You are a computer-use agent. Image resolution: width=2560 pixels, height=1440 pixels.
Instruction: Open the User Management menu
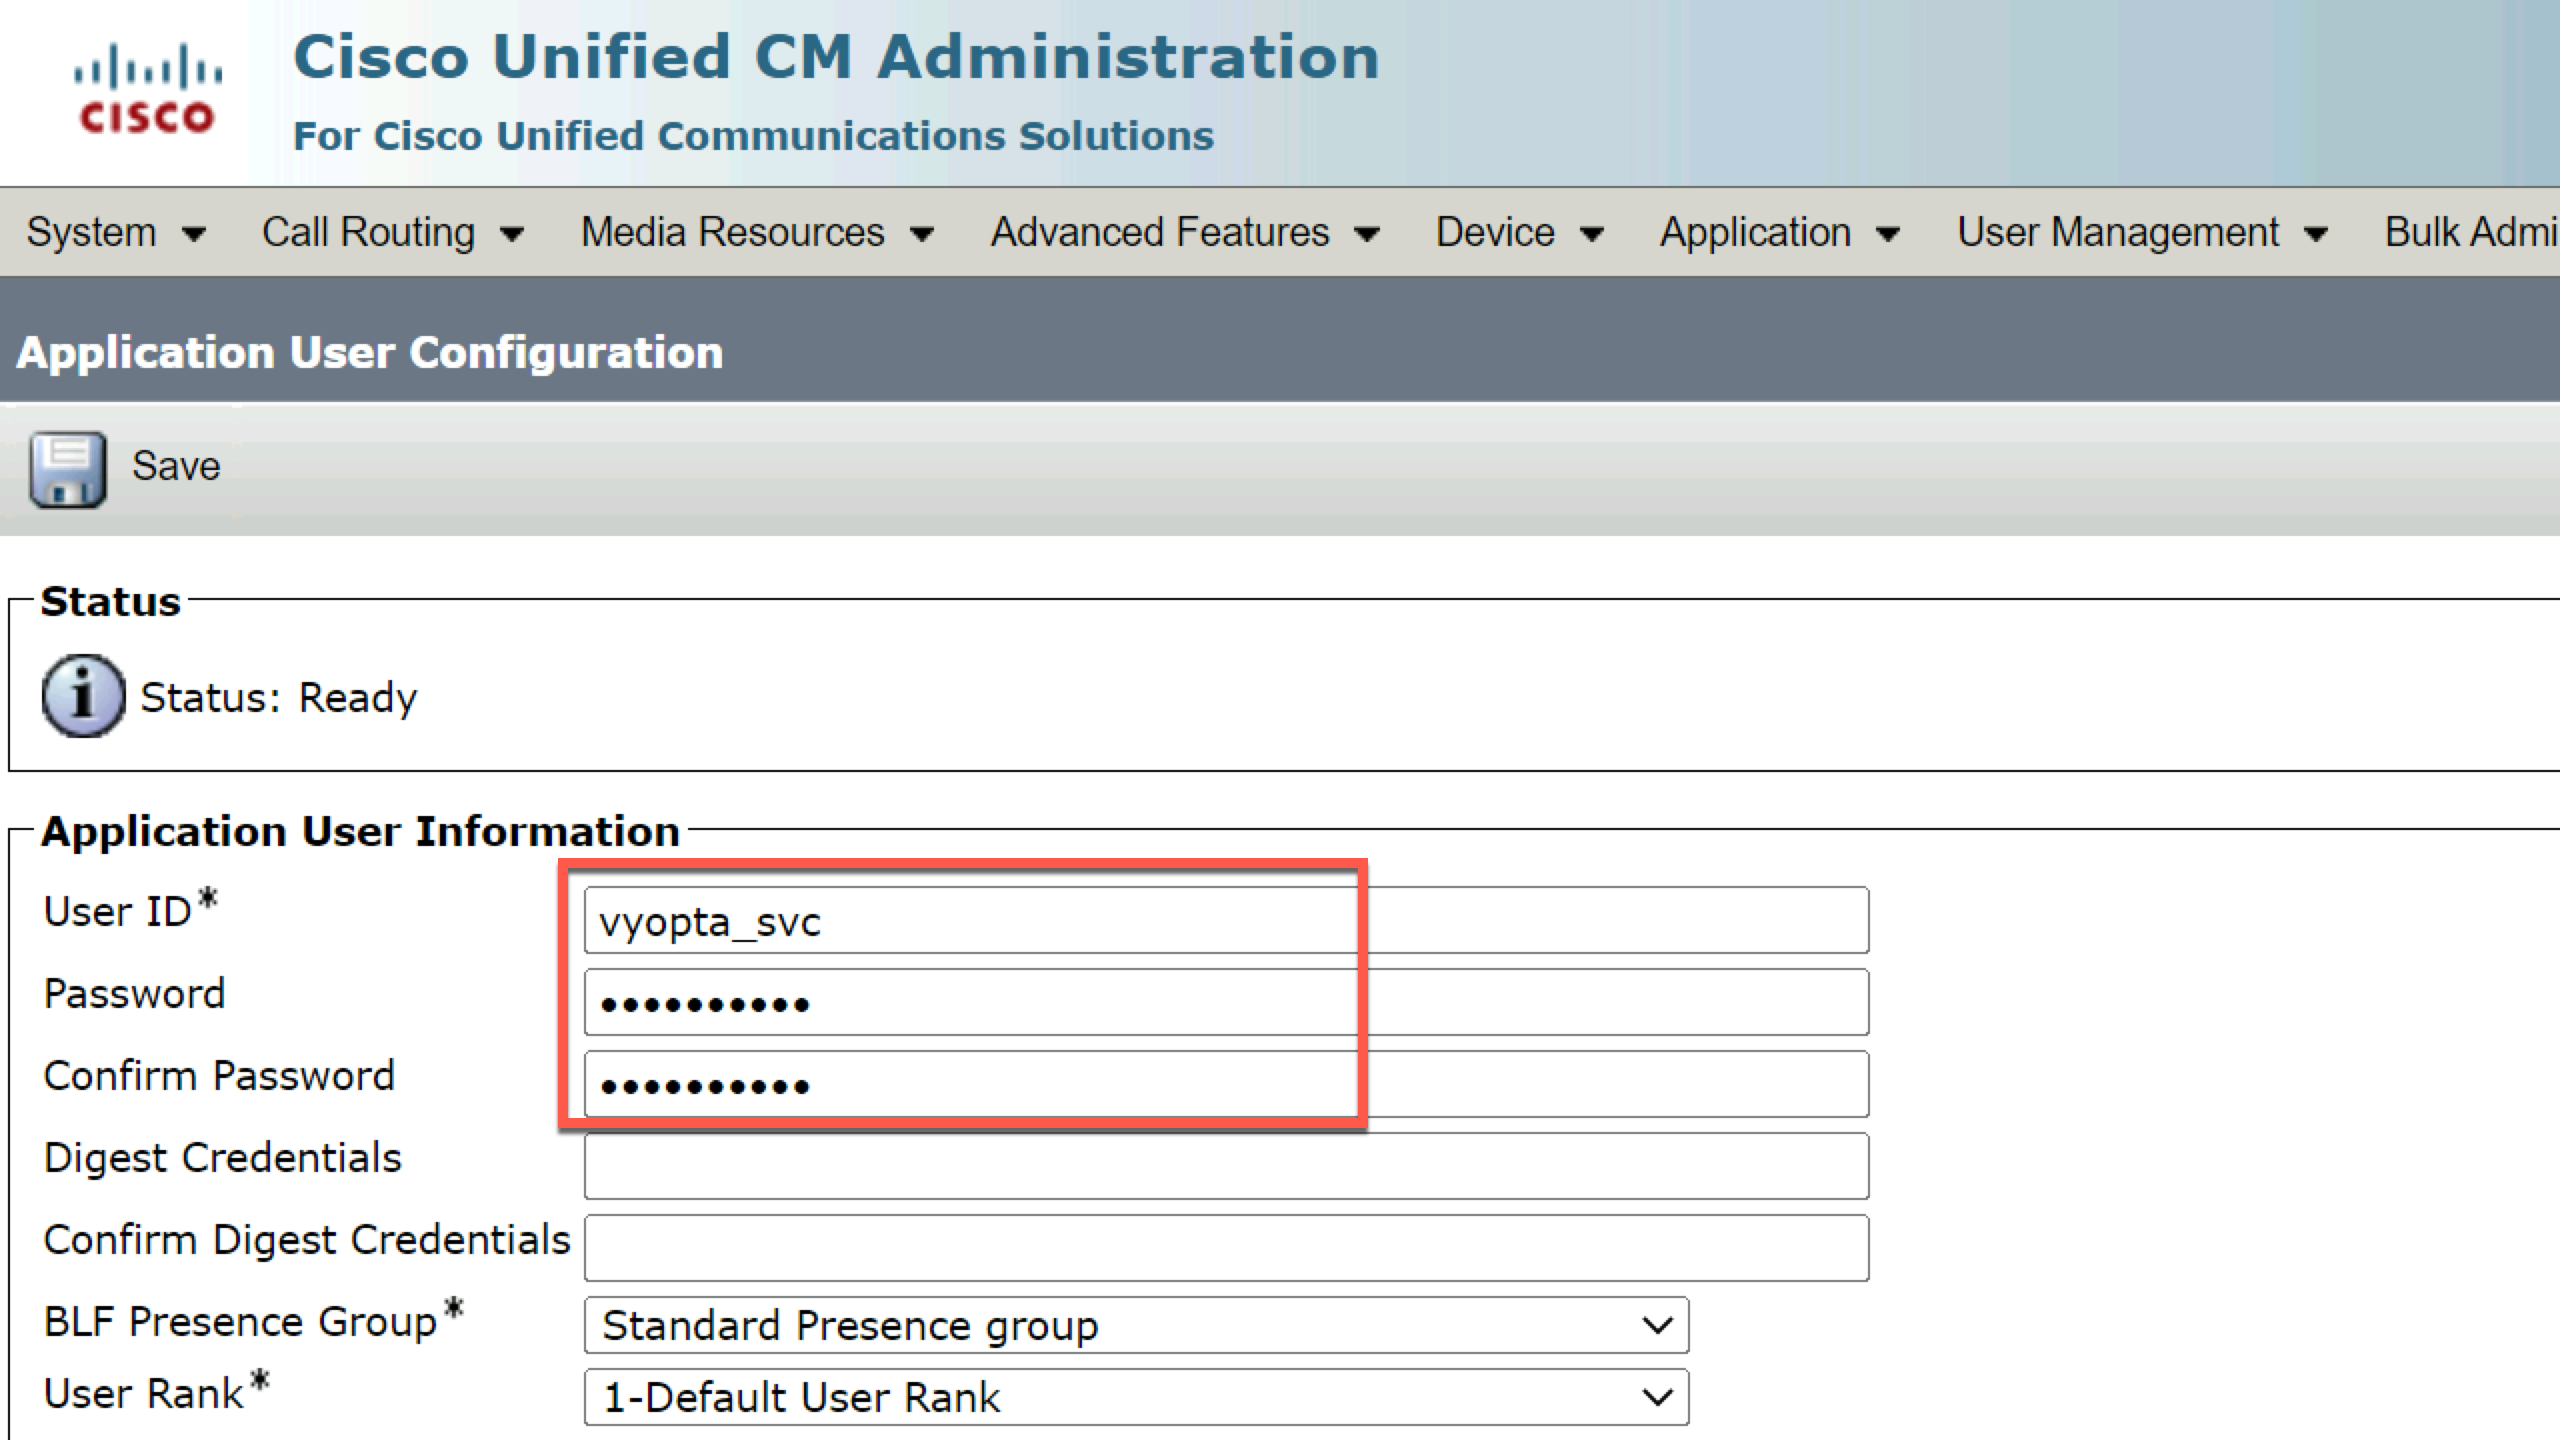click(2143, 232)
